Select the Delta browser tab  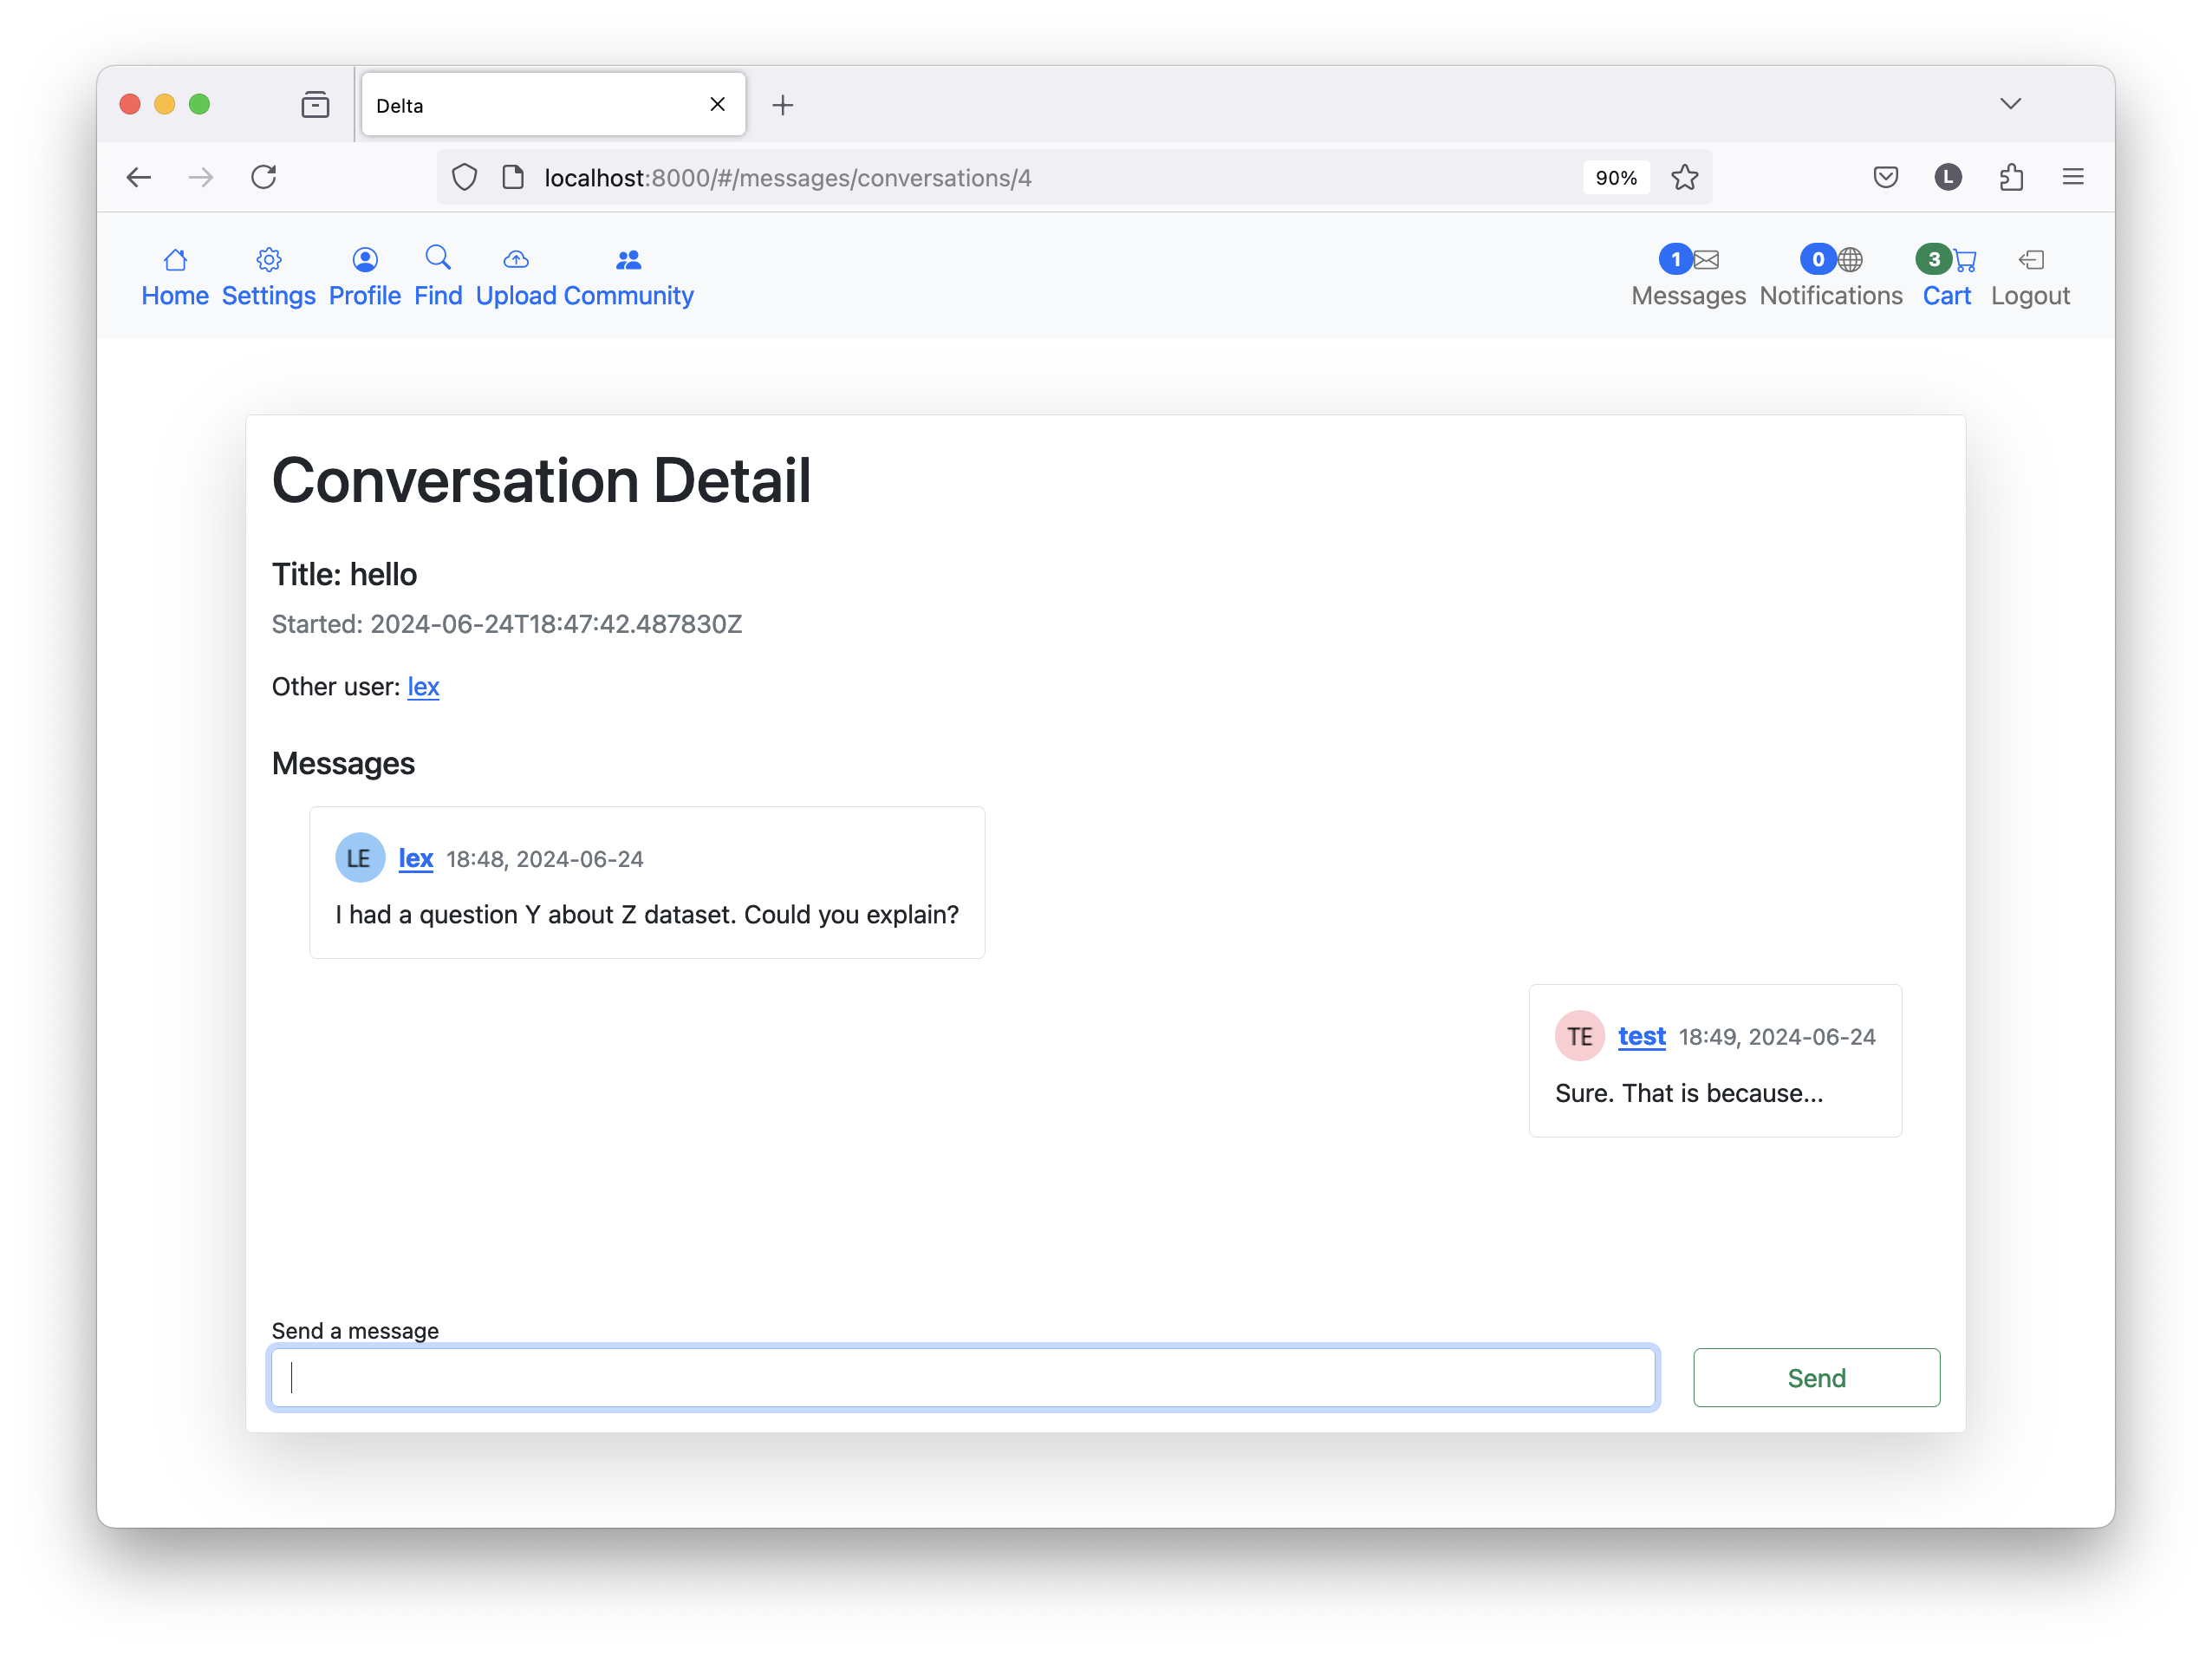tap(553, 104)
